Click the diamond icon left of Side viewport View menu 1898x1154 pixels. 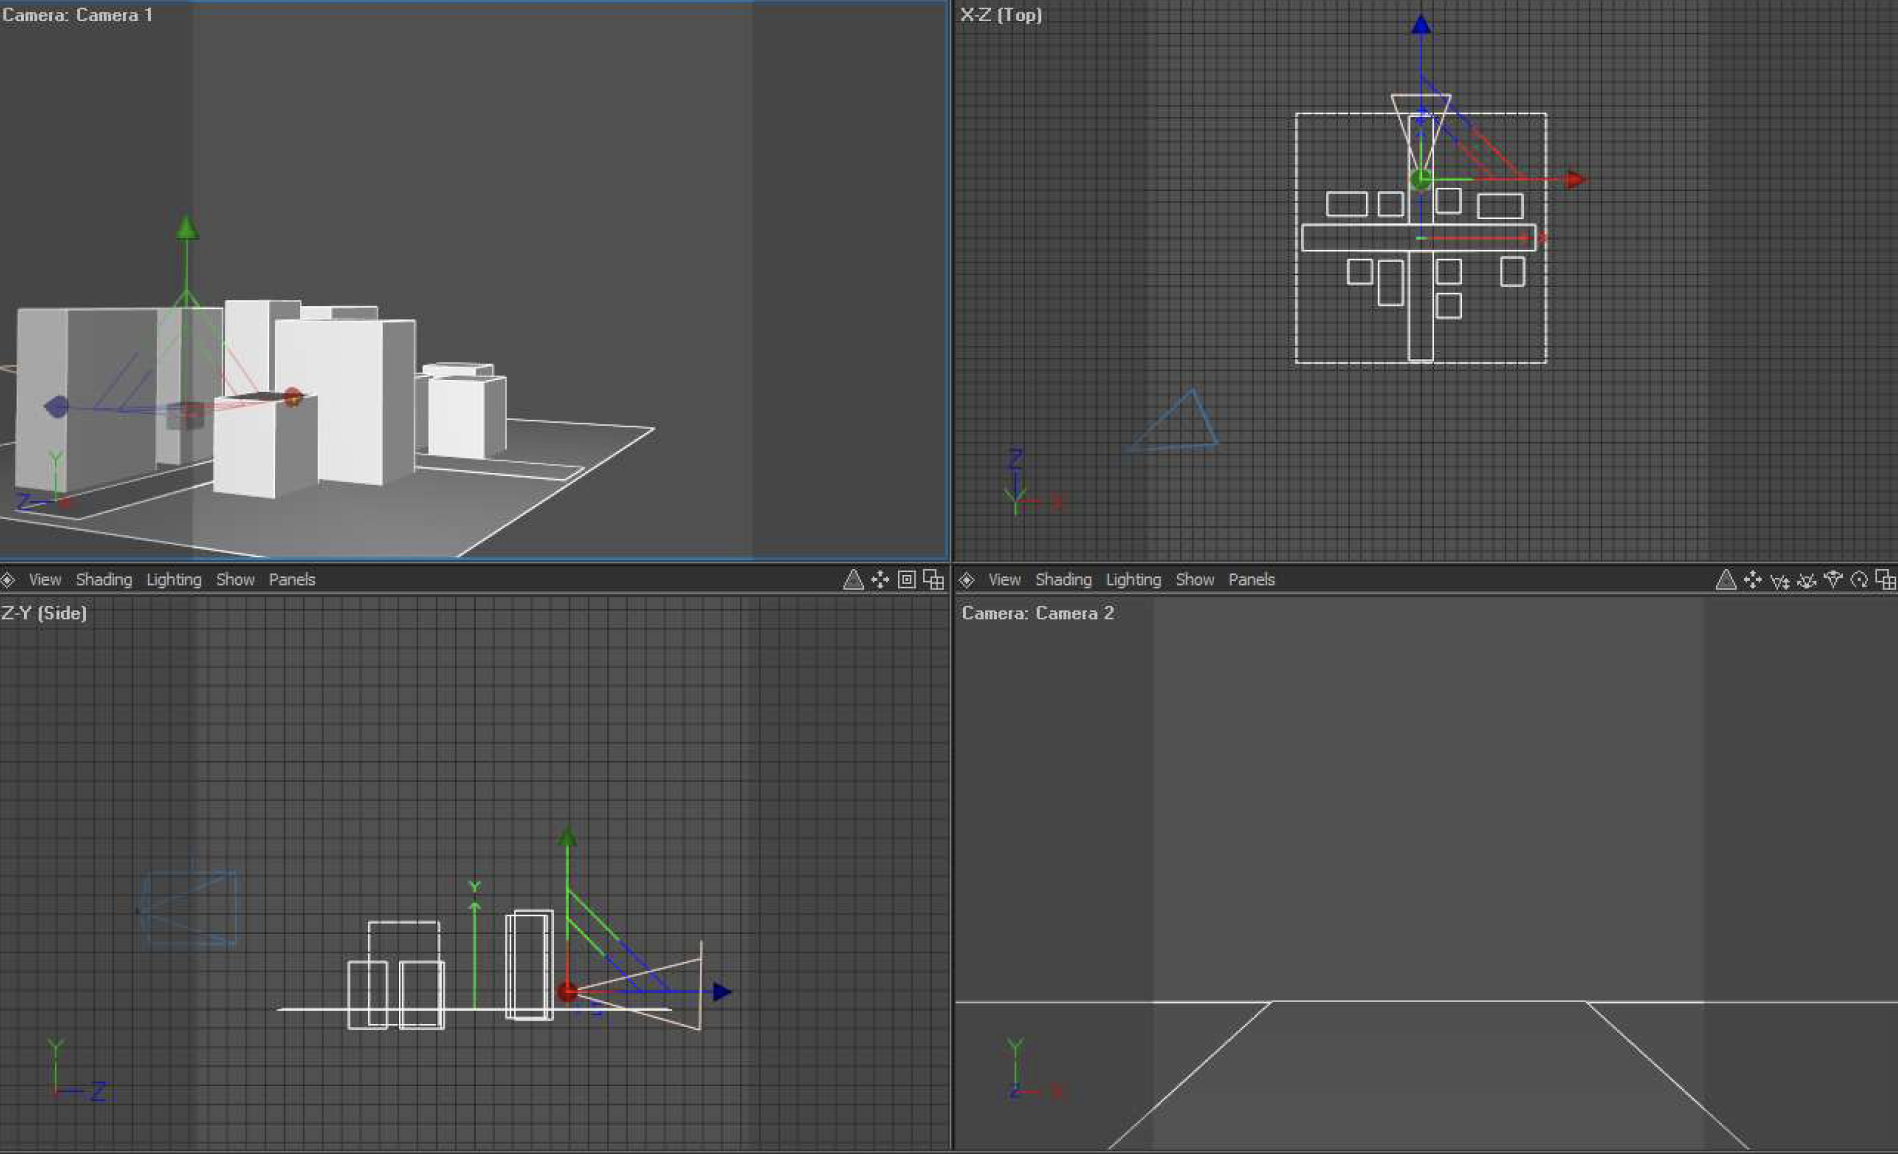pos(8,580)
